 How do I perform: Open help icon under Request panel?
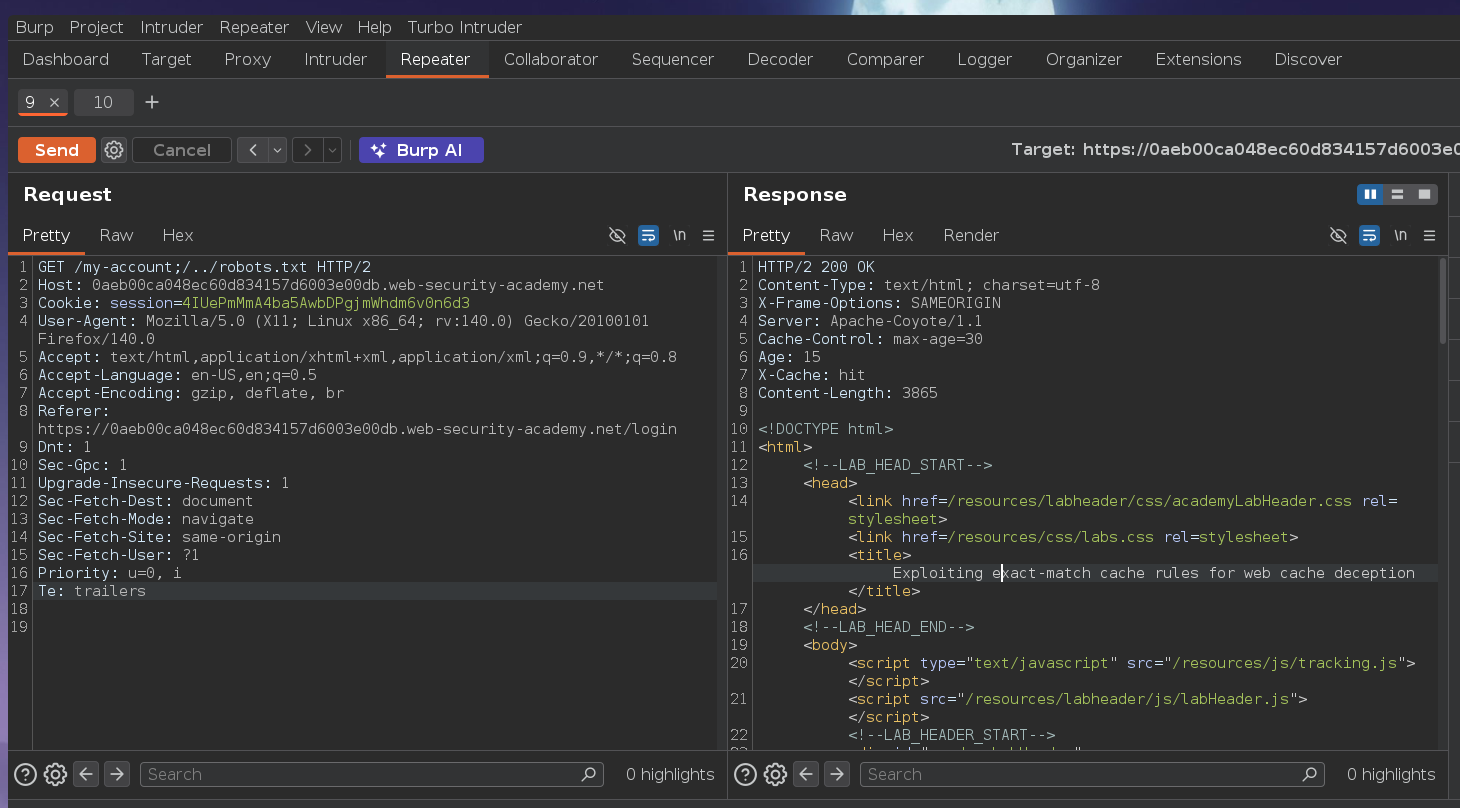(26, 774)
